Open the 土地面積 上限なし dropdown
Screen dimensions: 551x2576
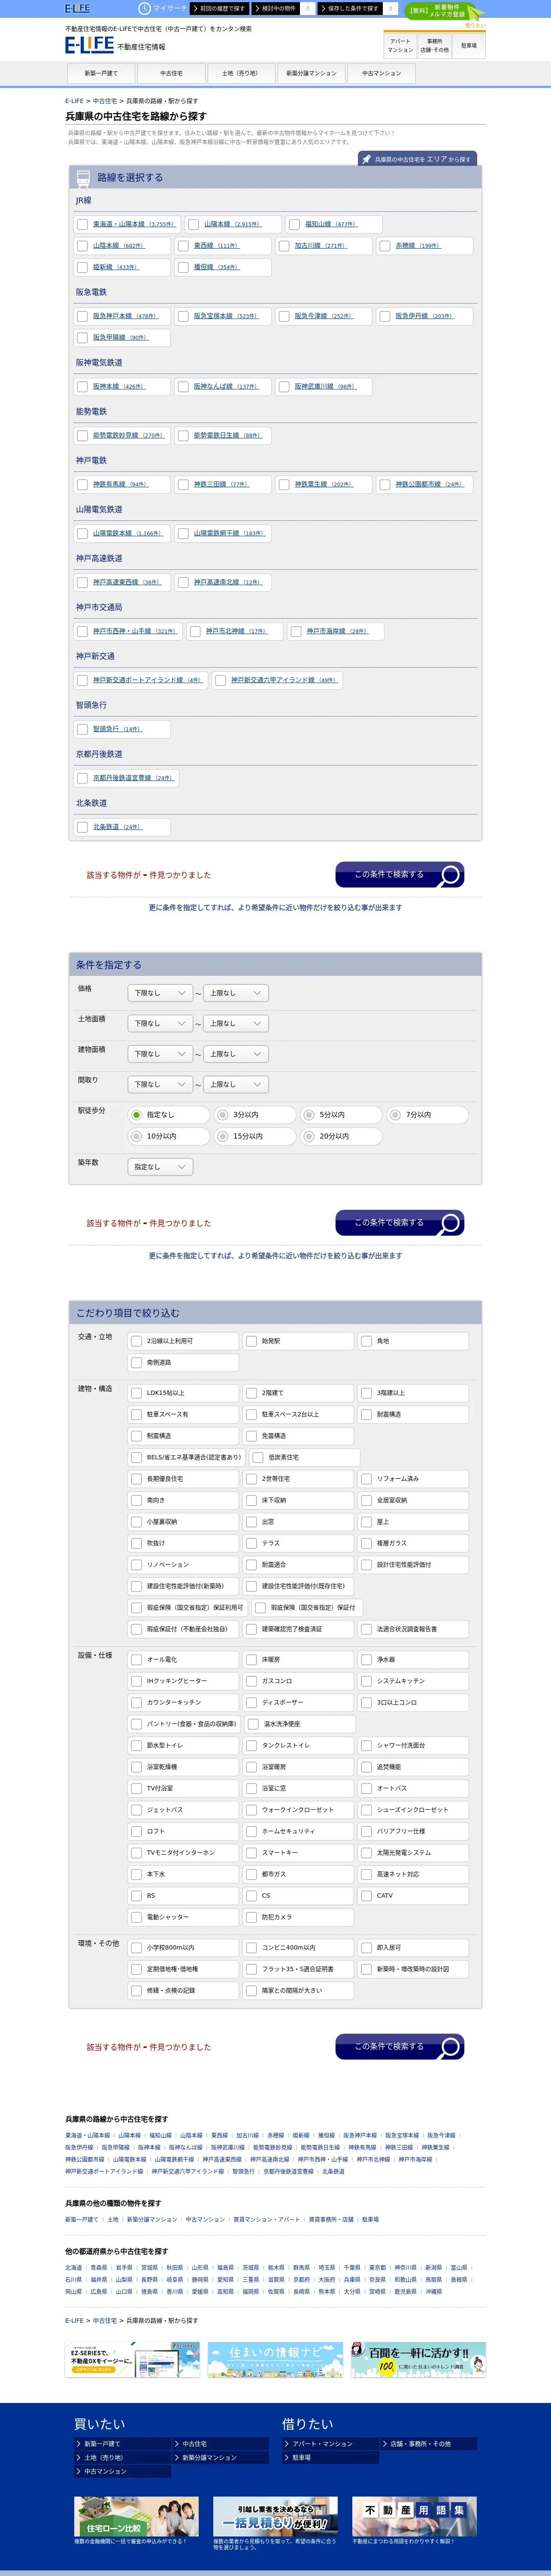(236, 1023)
